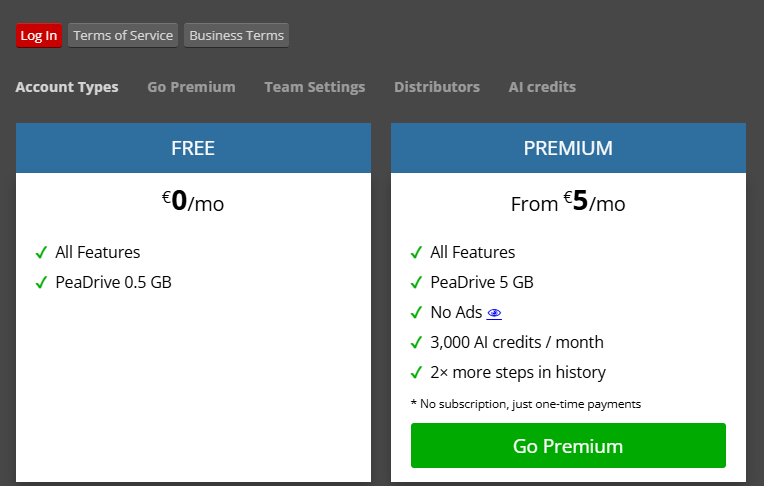Click the checkmark beside PeaDrive 0.5 GB
This screenshot has height=486, width=764.
41,282
